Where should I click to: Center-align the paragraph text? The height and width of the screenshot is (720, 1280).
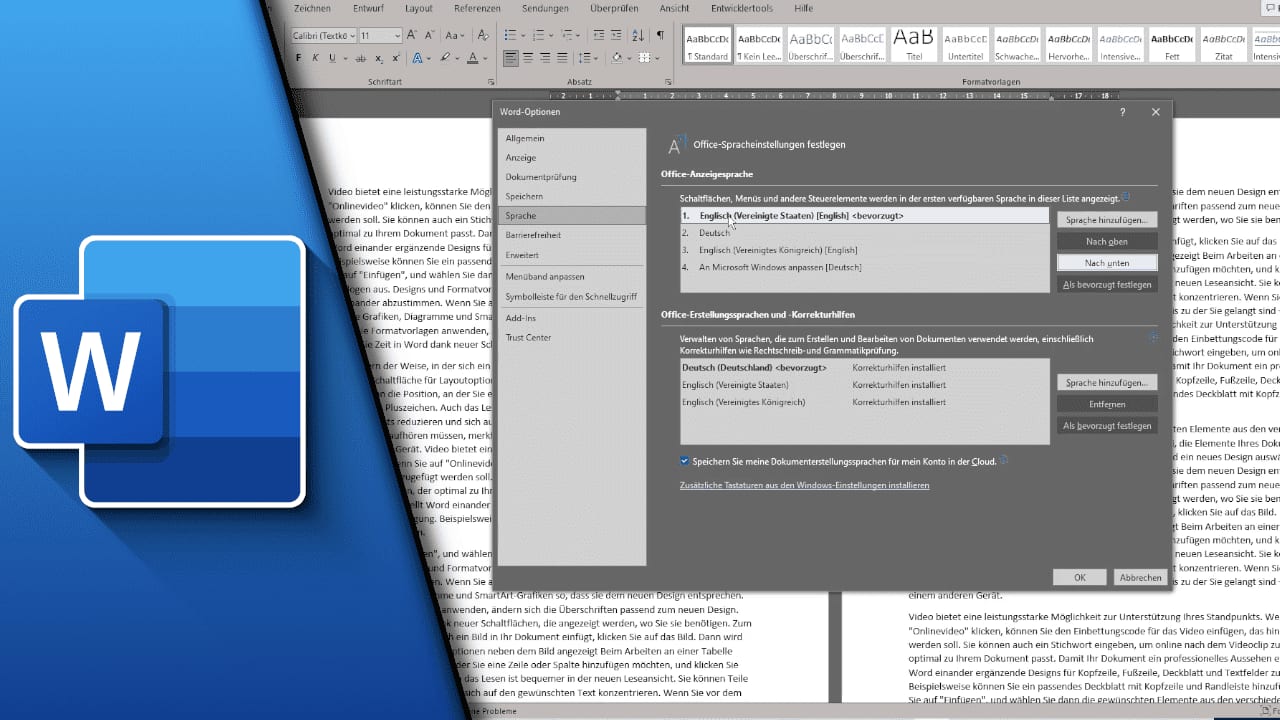pyautogui.click(x=528, y=58)
